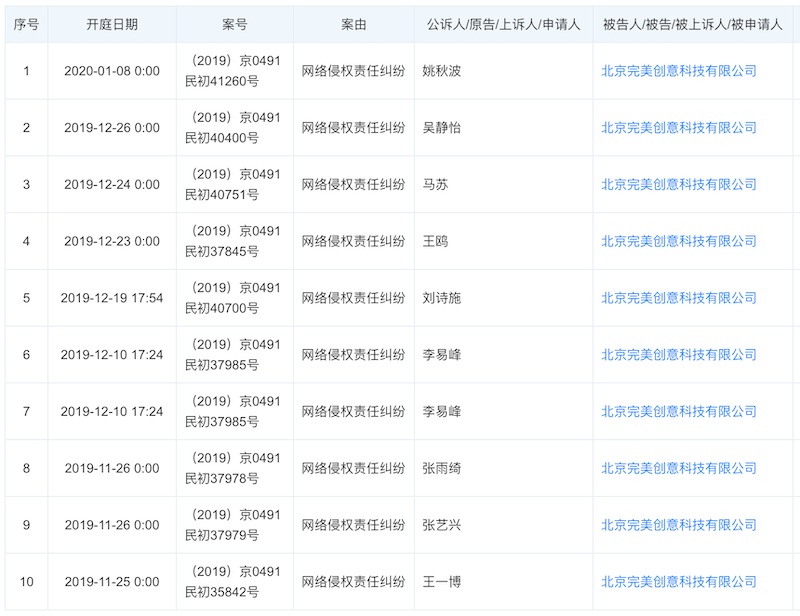Open defendant company link in 张艺兴's row
Viewport: 800px width, 616px height.
(x=678, y=525)
